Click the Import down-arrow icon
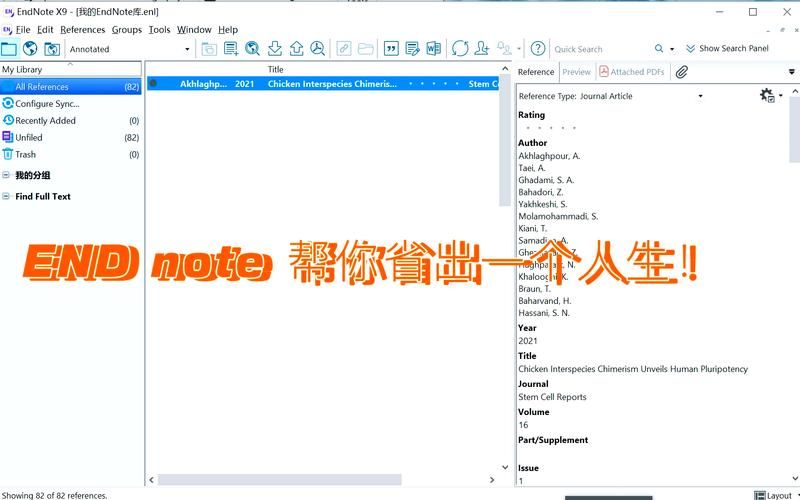The height and width of the screenshot is (500, 800). 274,49
